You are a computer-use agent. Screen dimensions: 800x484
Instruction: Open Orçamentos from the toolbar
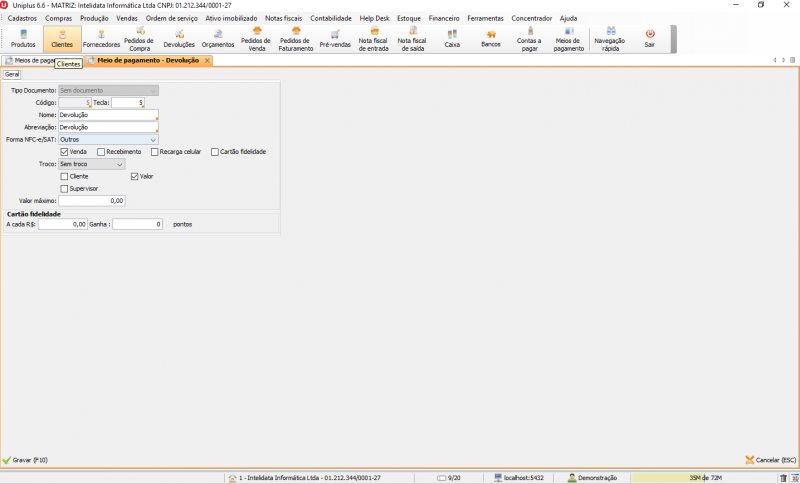coord(218,39)
